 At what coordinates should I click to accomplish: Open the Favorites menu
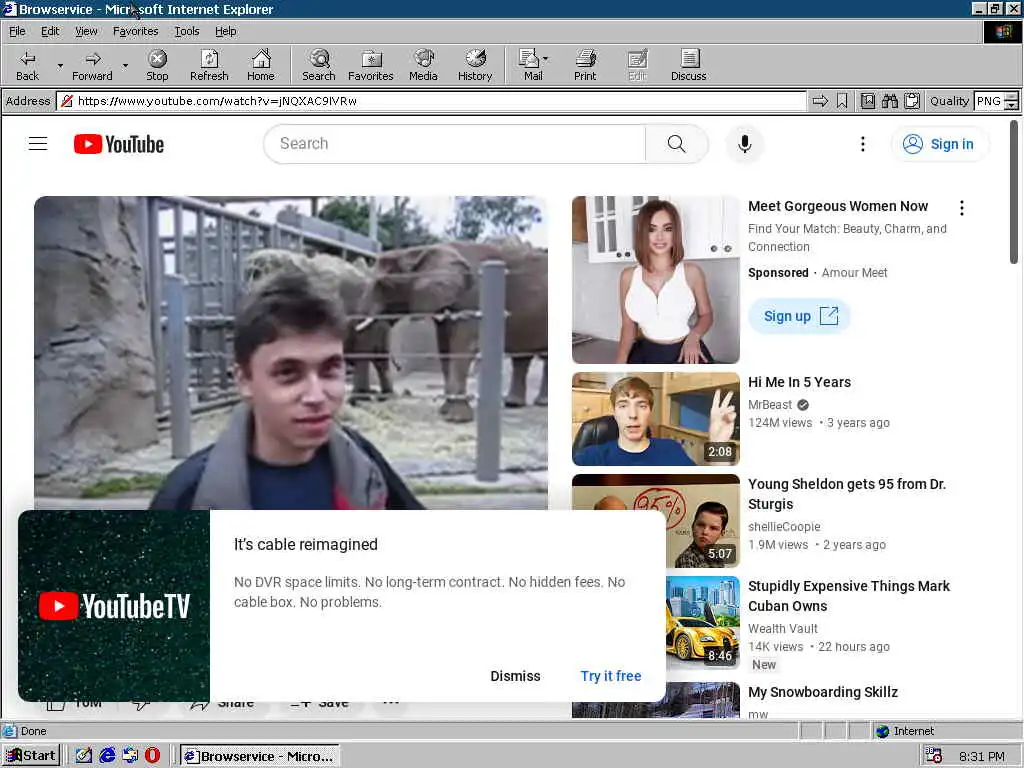(135, 31)
